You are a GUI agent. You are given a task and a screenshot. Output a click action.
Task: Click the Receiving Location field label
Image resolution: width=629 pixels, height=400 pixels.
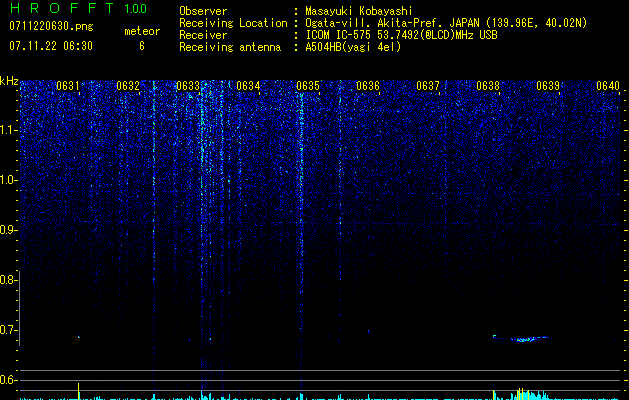coord(233,23)
